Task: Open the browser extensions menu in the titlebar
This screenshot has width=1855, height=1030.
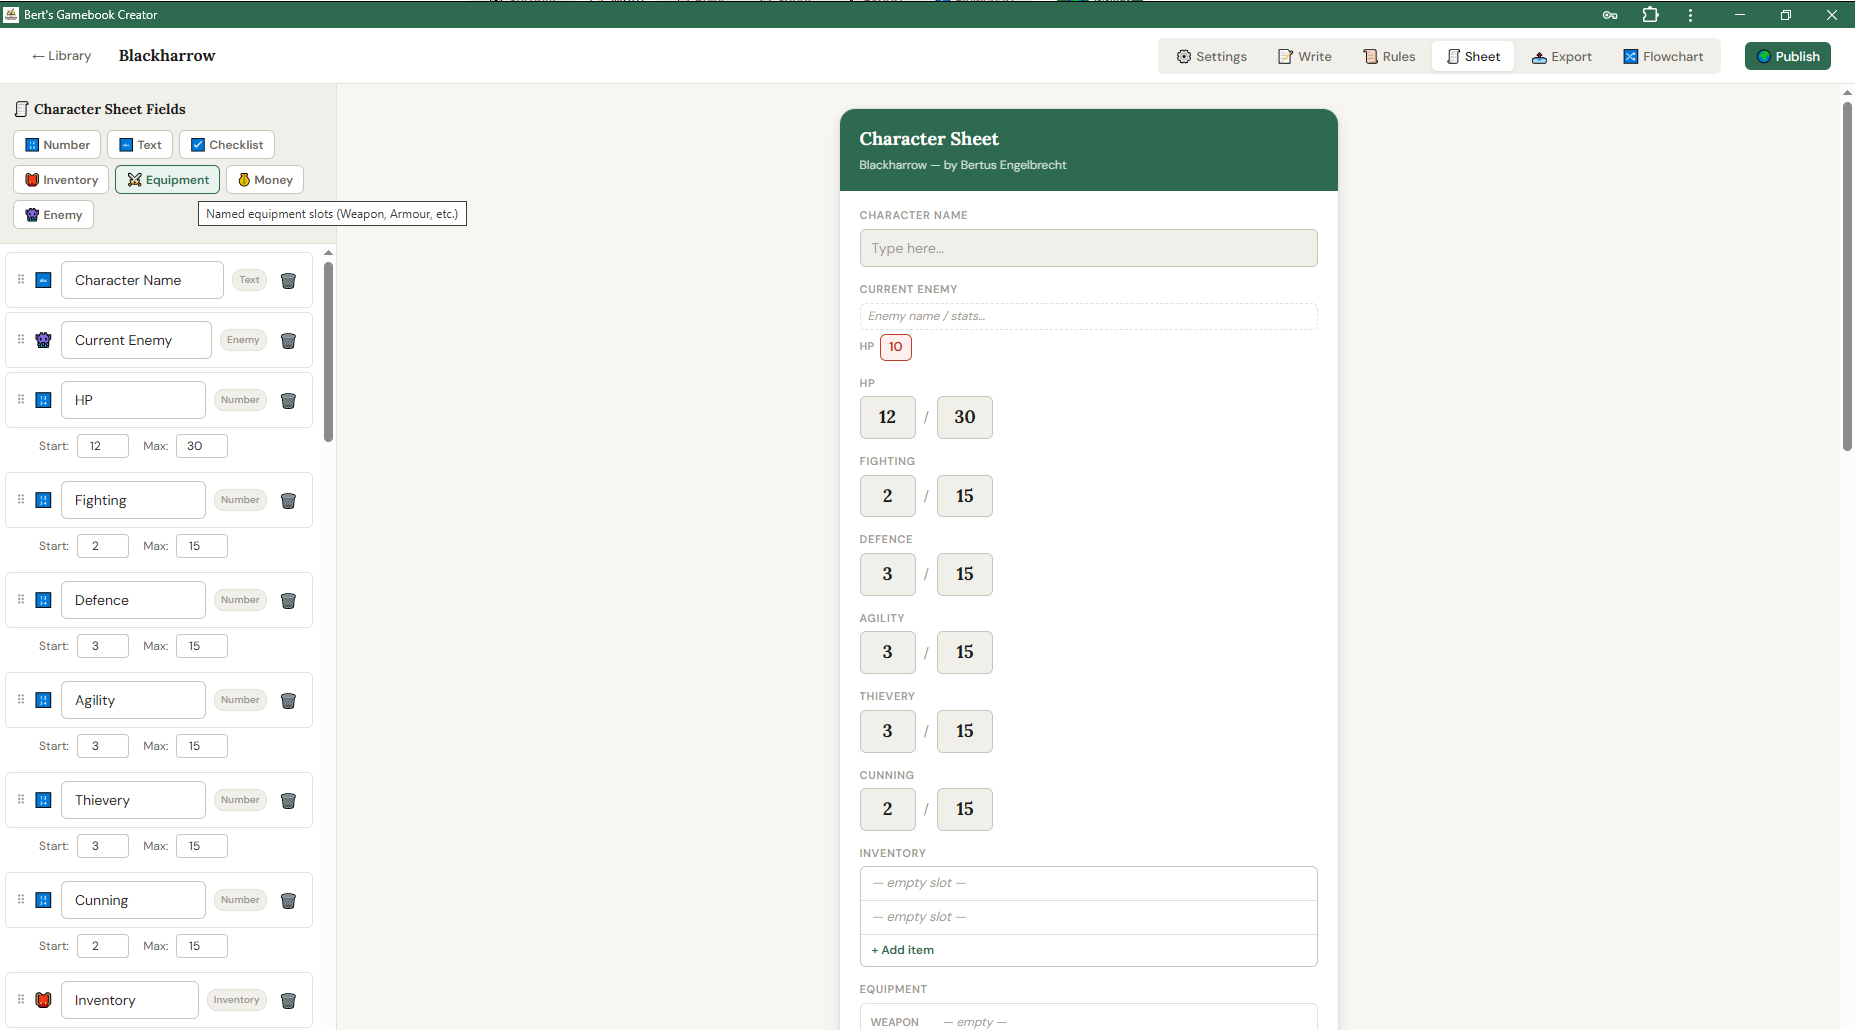Action: point(1651,15)
